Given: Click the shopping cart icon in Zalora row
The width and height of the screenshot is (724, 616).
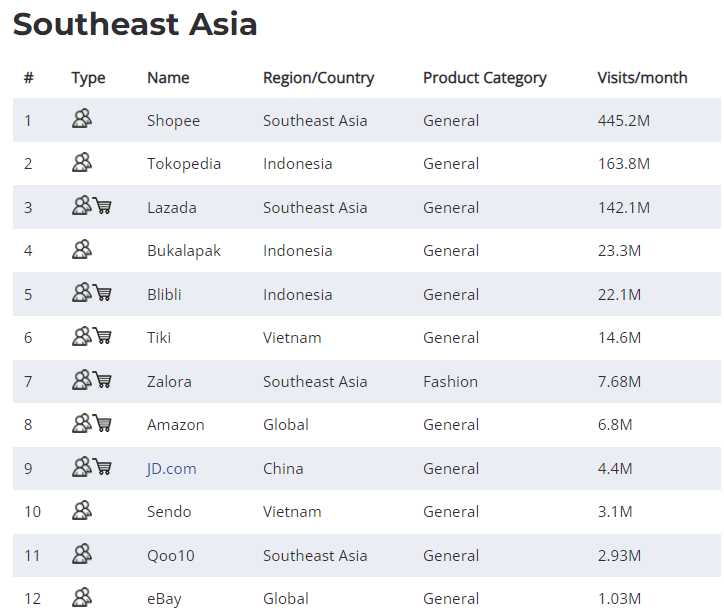Looking at the screenshot, I should tap(102, 381).
